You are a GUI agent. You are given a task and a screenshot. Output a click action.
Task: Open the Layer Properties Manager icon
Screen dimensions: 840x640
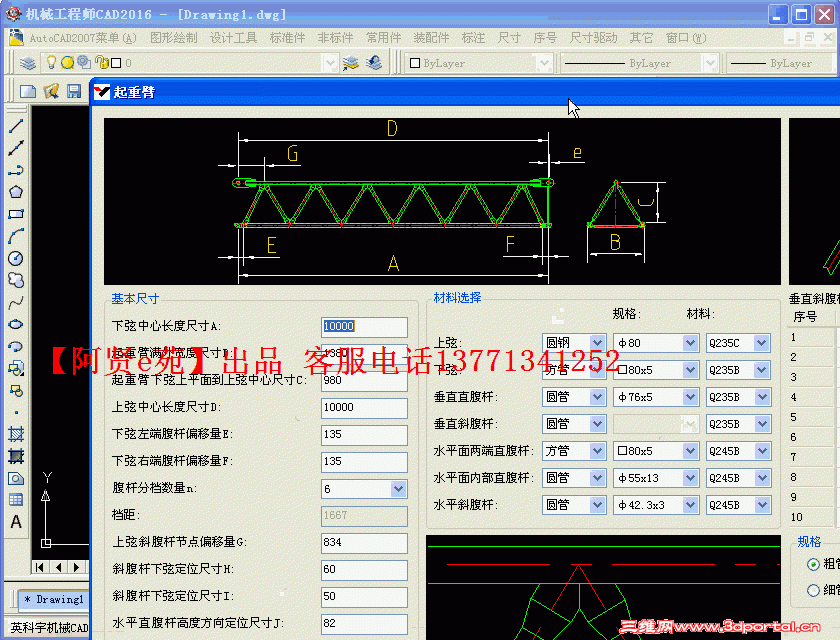click(28, 63)
